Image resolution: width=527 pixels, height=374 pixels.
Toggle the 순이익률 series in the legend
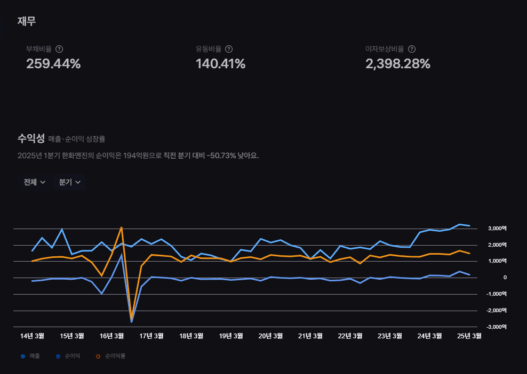(x=110, y=356)
